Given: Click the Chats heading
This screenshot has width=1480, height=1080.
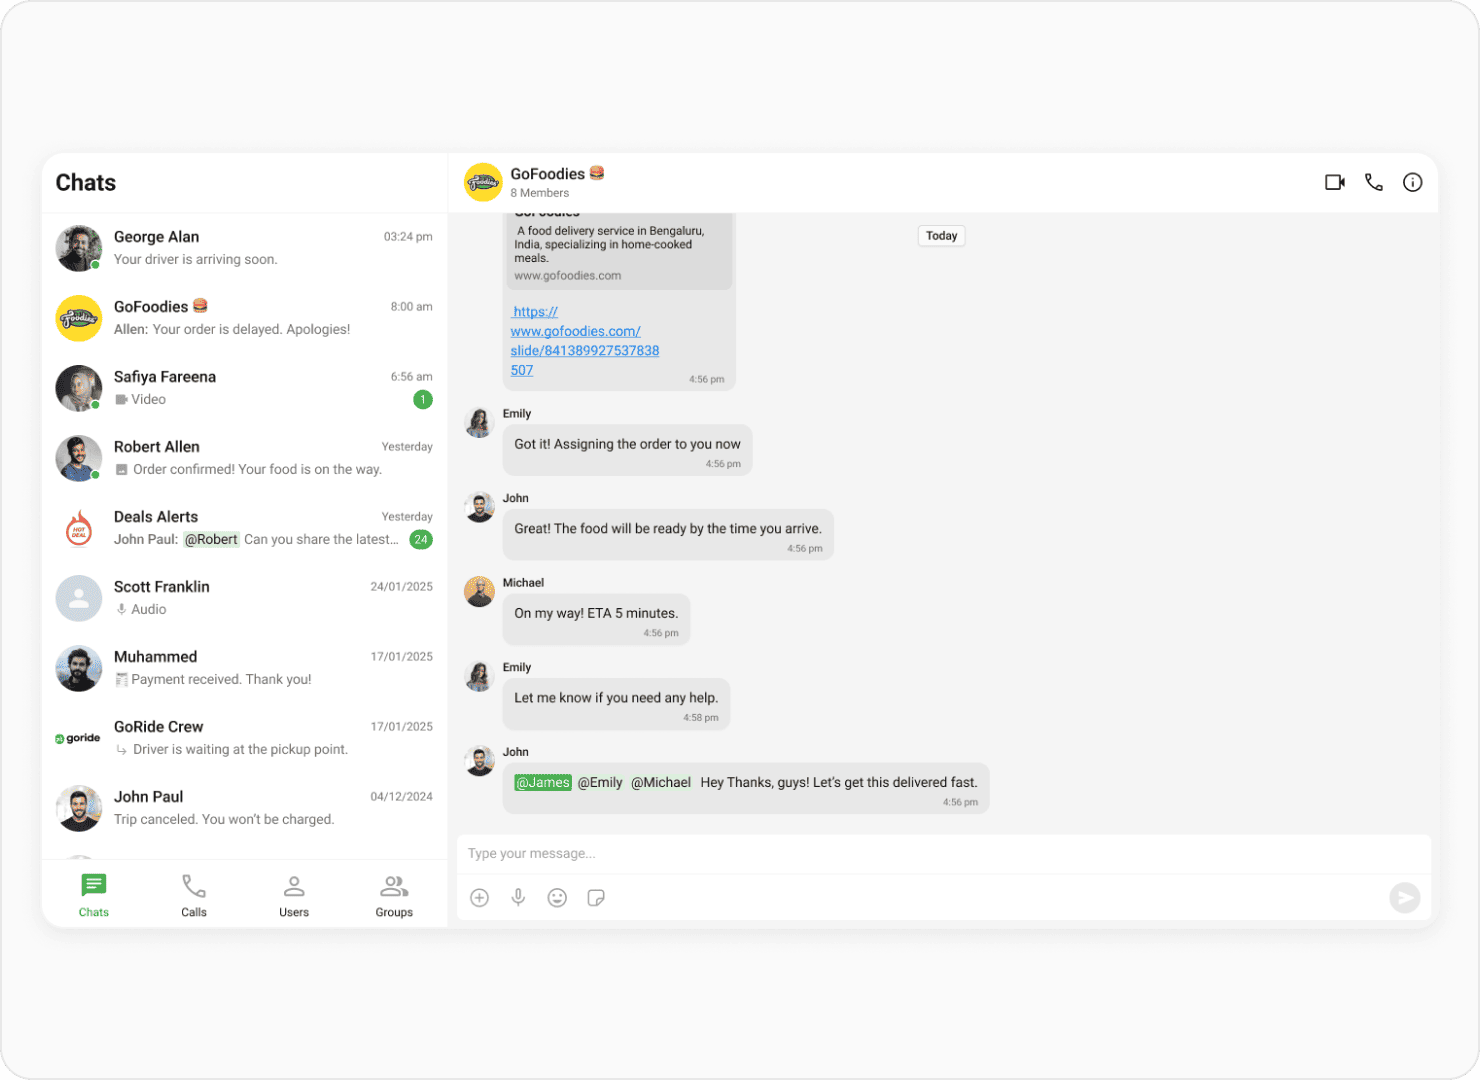Looking at the screenshot, I should pyautogui.click(x=86, y=182).
